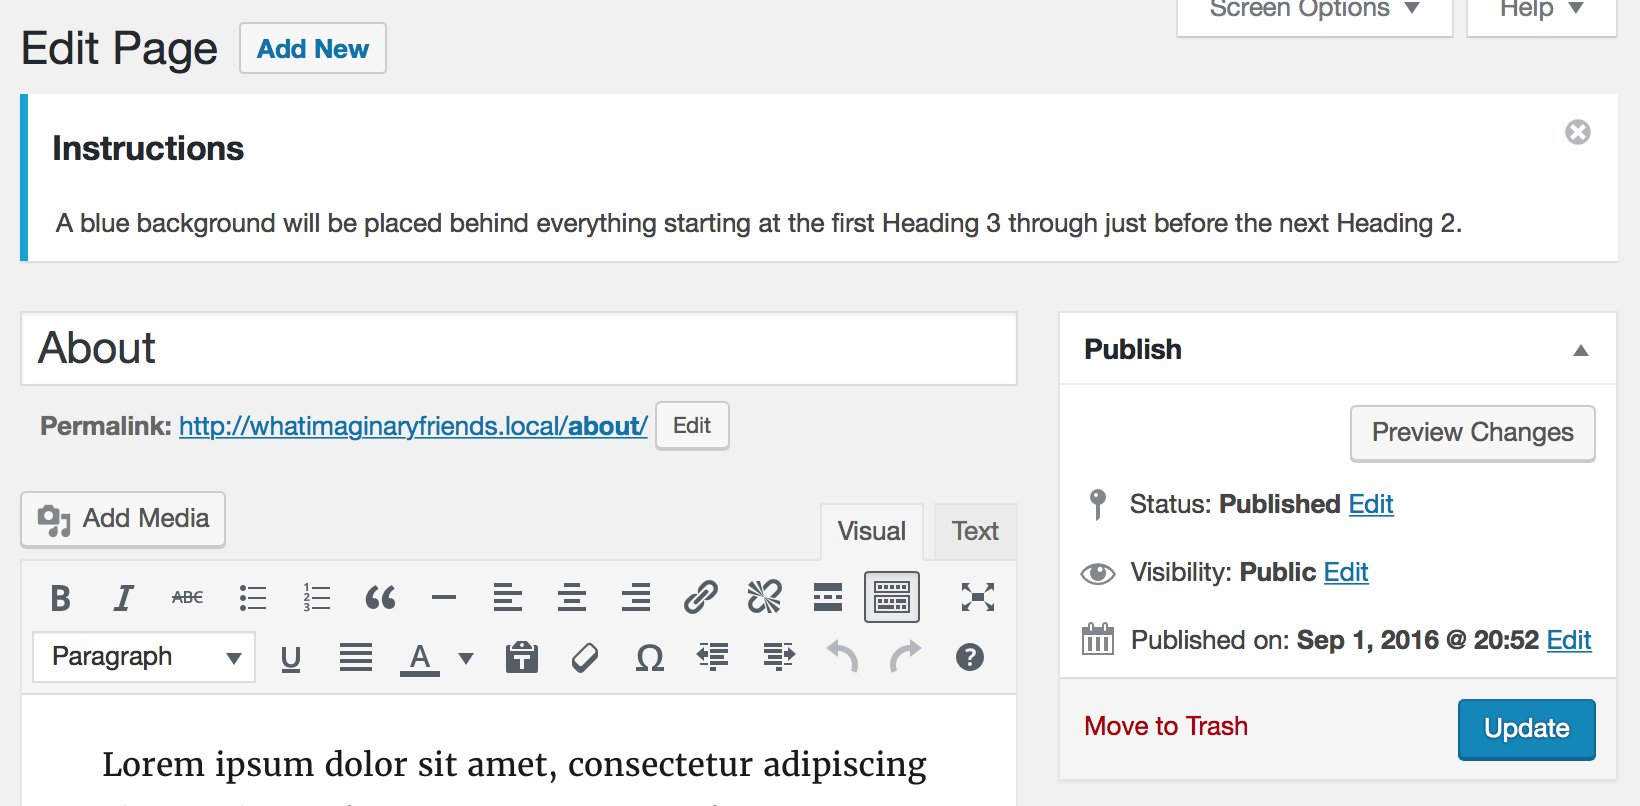
Task: Dismiss the Instructions notice
Action: tap(1578, 132)
